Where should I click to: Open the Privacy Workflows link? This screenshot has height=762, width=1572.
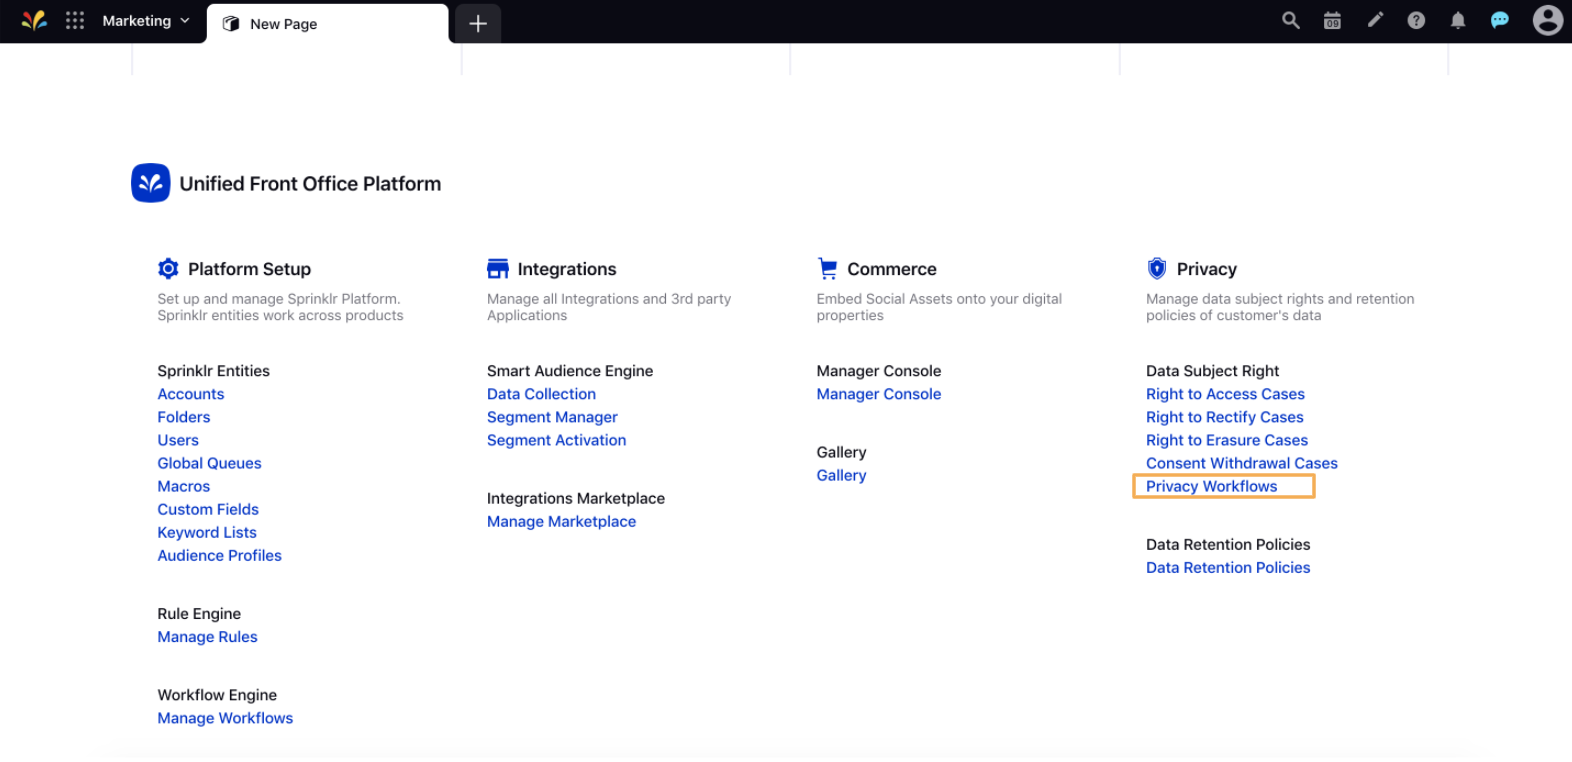(x=1211, y=486)
